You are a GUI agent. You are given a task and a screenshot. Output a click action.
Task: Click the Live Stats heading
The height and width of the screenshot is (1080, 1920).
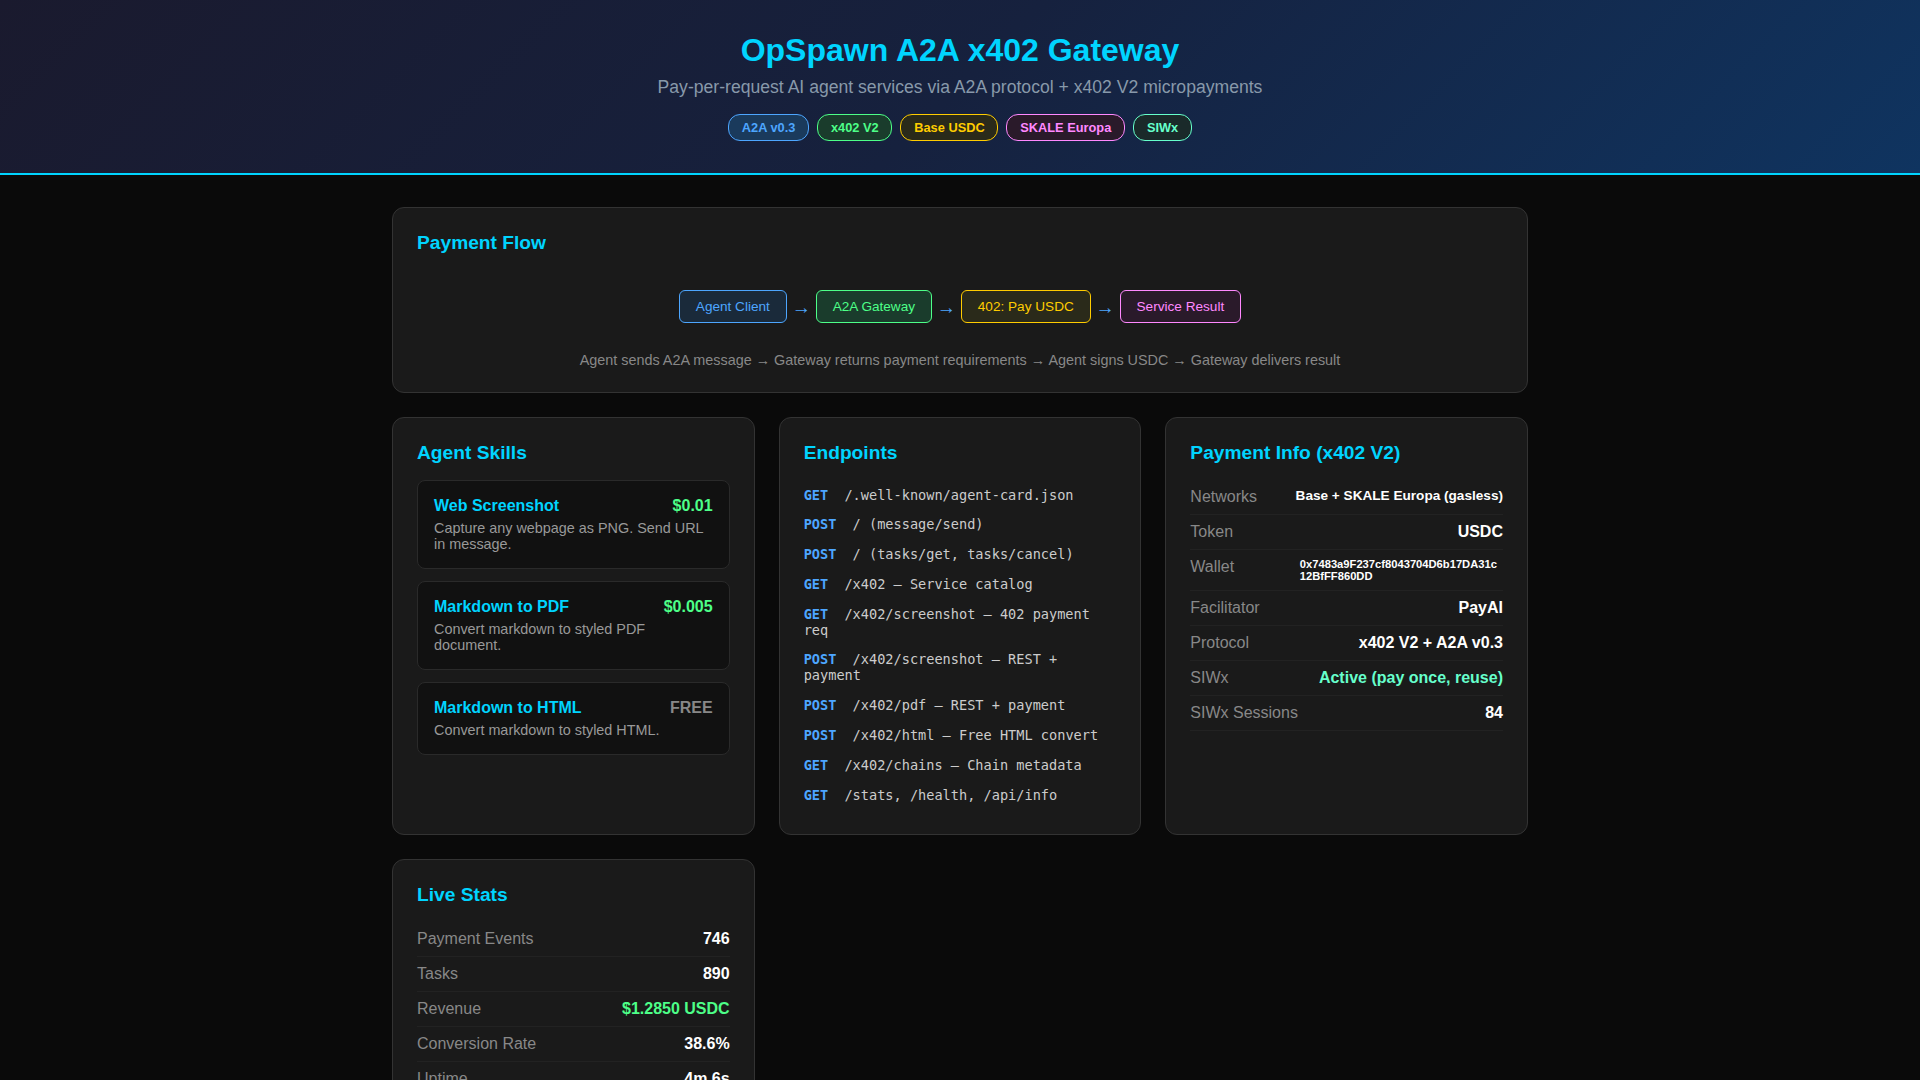462,895
